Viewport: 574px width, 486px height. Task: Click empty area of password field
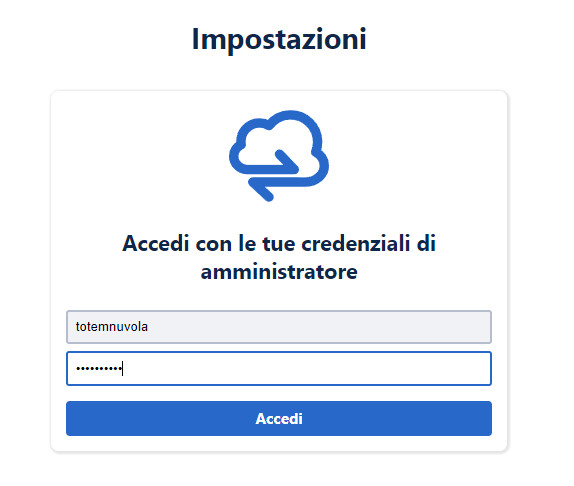click(308, 369)
